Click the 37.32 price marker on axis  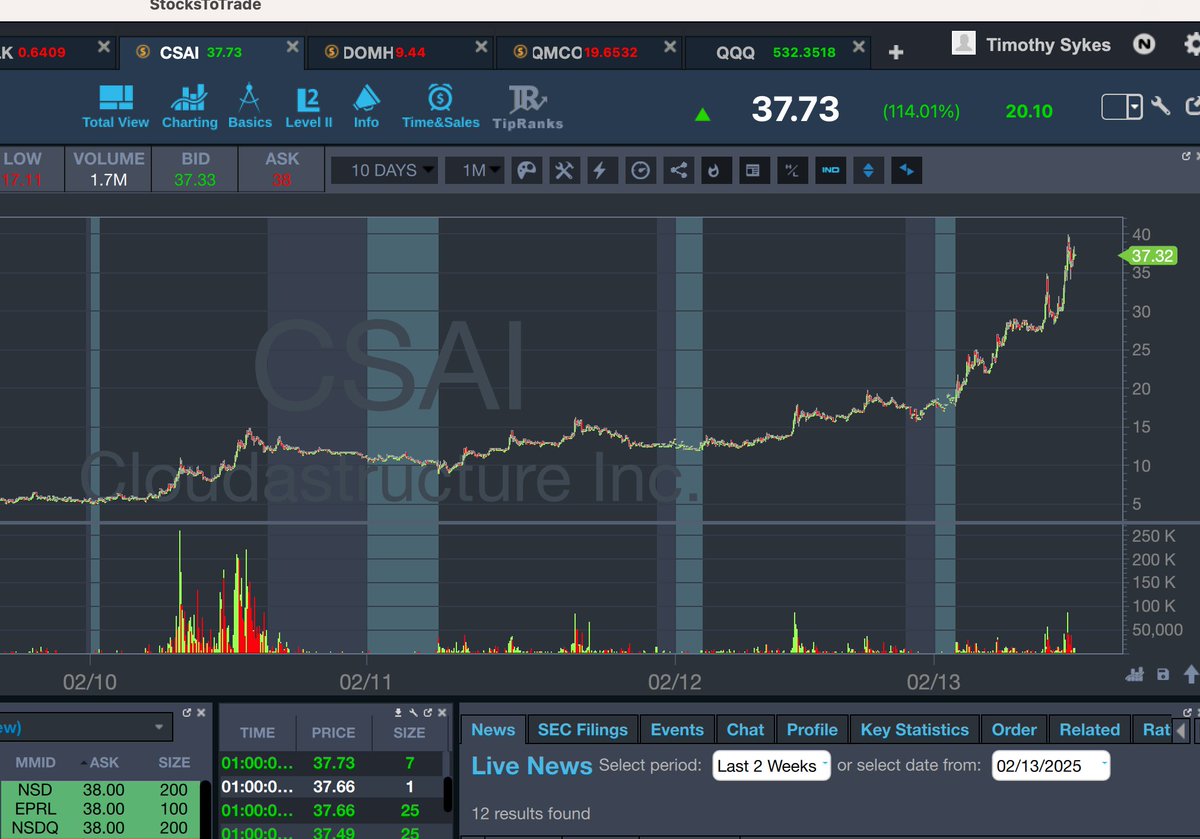click(1147, 256)
